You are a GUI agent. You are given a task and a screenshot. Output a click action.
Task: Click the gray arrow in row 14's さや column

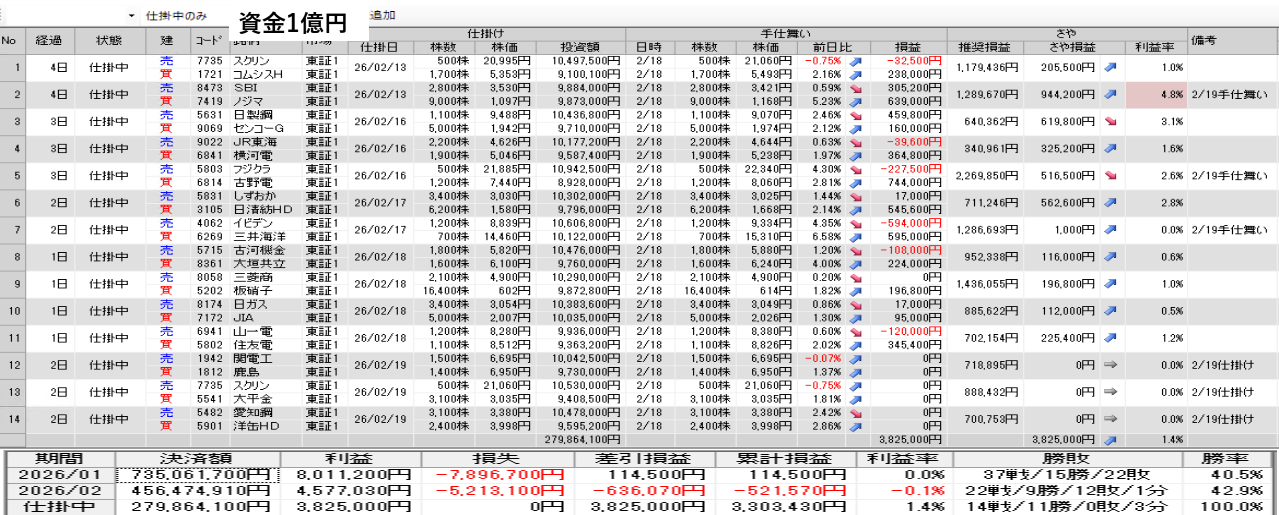point(1112,421)
